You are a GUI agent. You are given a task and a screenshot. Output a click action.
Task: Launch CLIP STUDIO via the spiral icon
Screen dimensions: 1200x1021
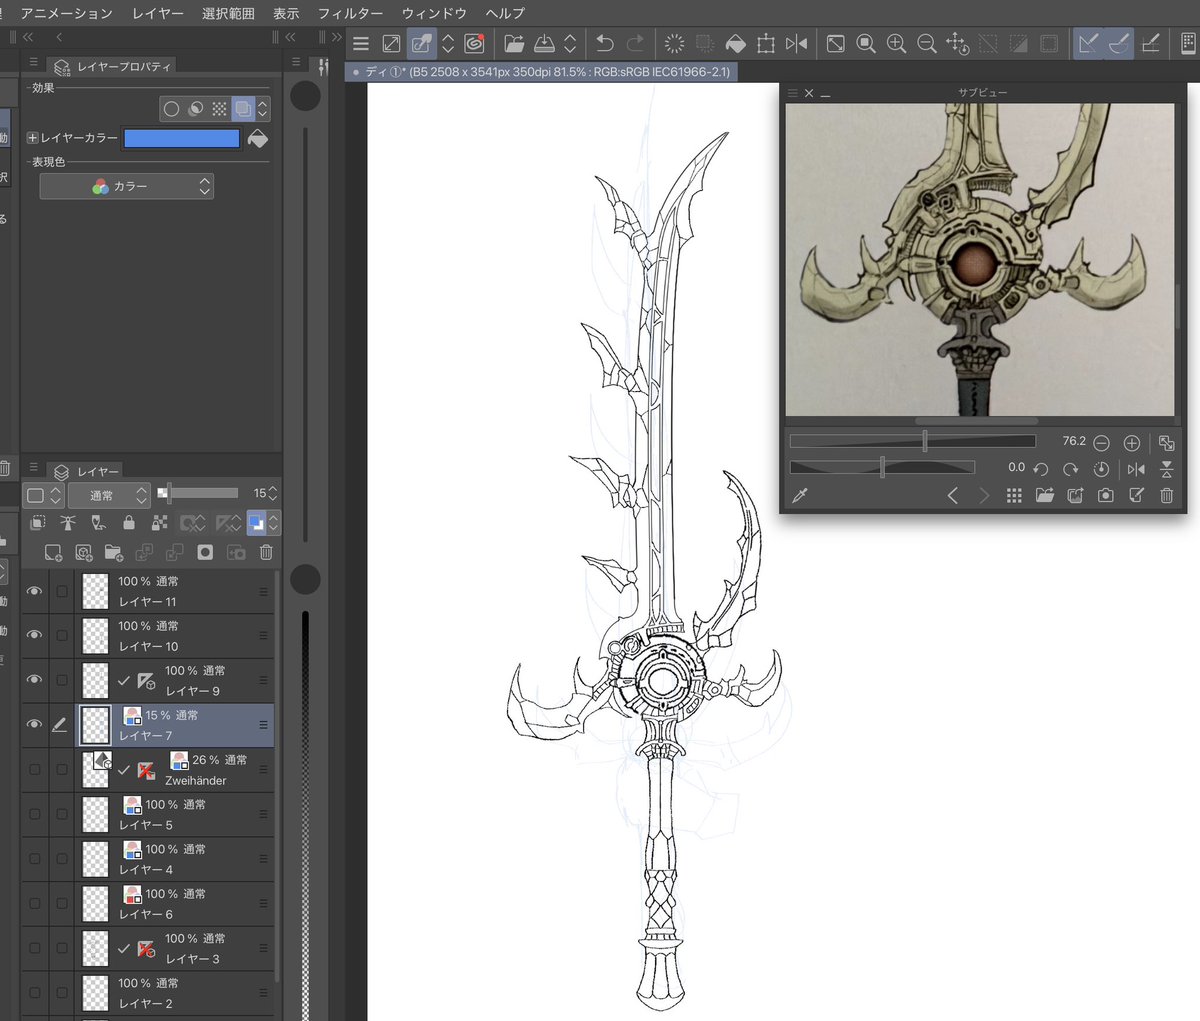click(x=474, y=43)
